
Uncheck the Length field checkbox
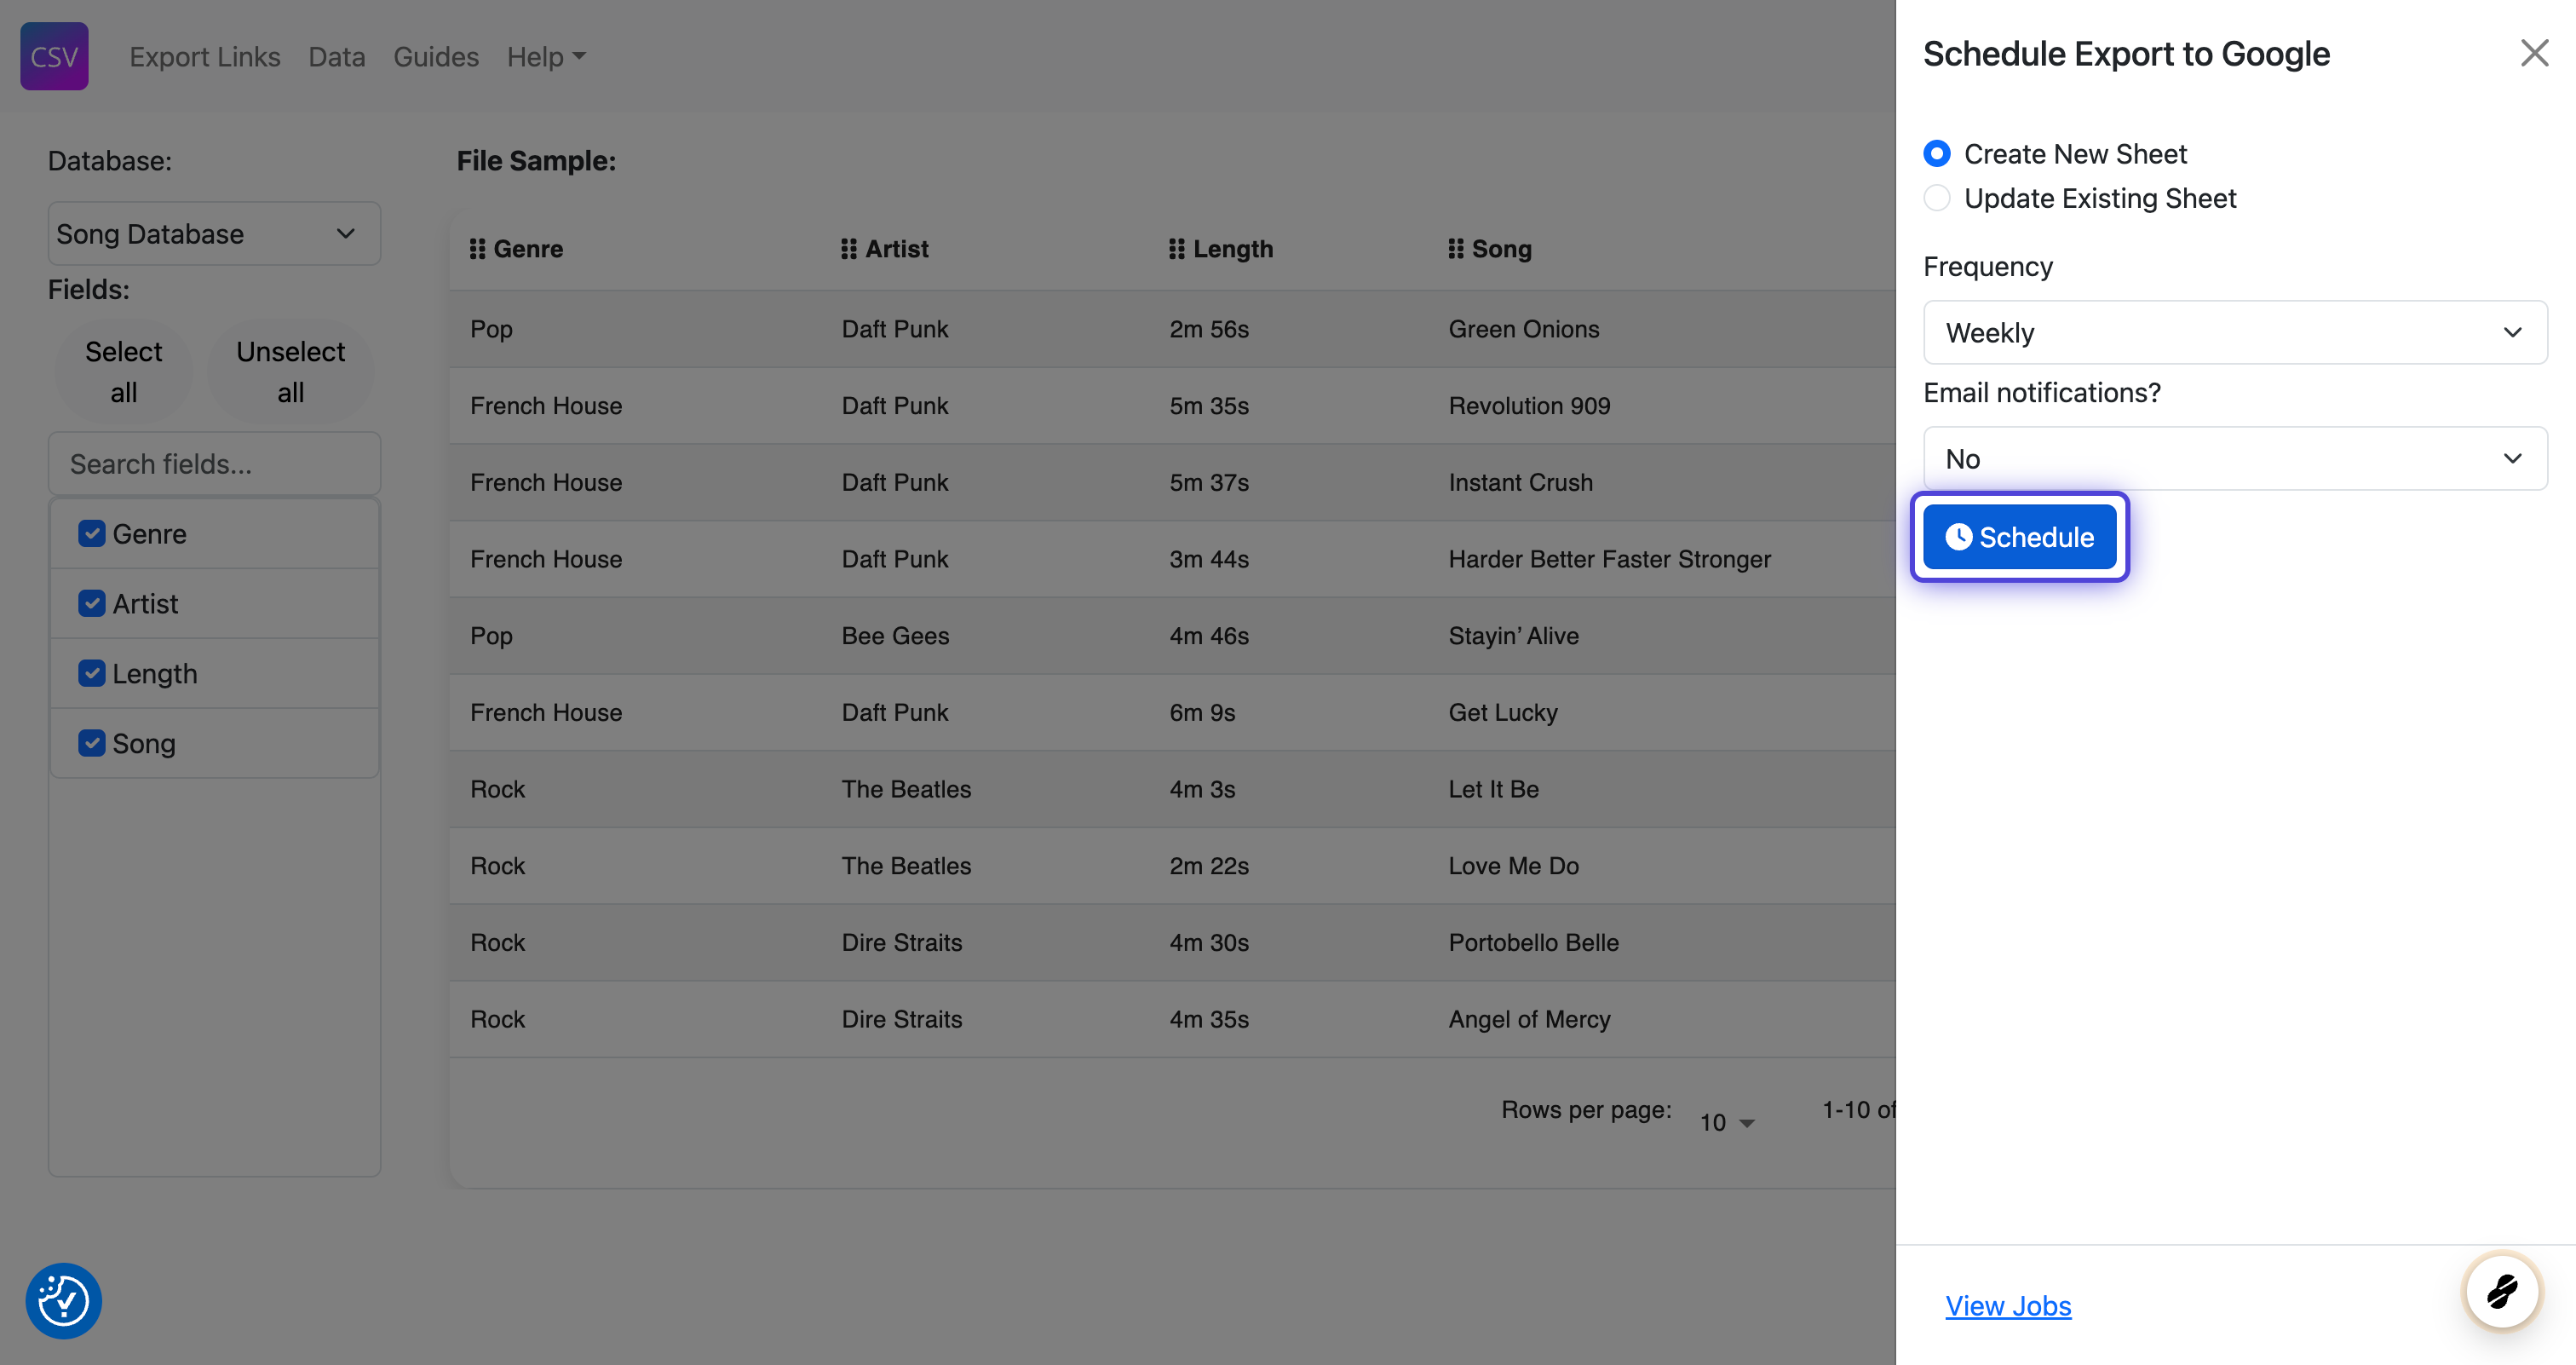point(92,674)
